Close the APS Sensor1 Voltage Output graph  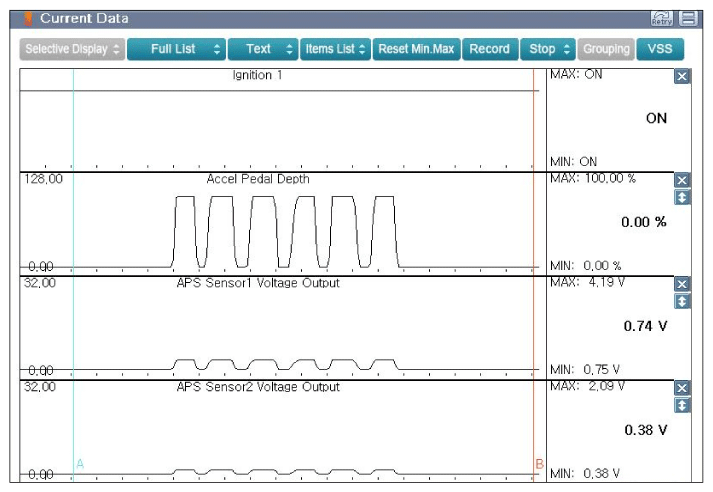tap(683, 284)
